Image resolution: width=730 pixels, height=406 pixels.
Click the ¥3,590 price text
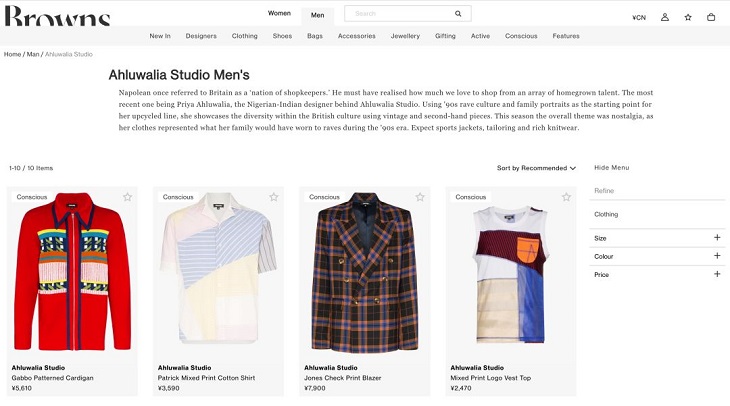click(x=169, y=388)
